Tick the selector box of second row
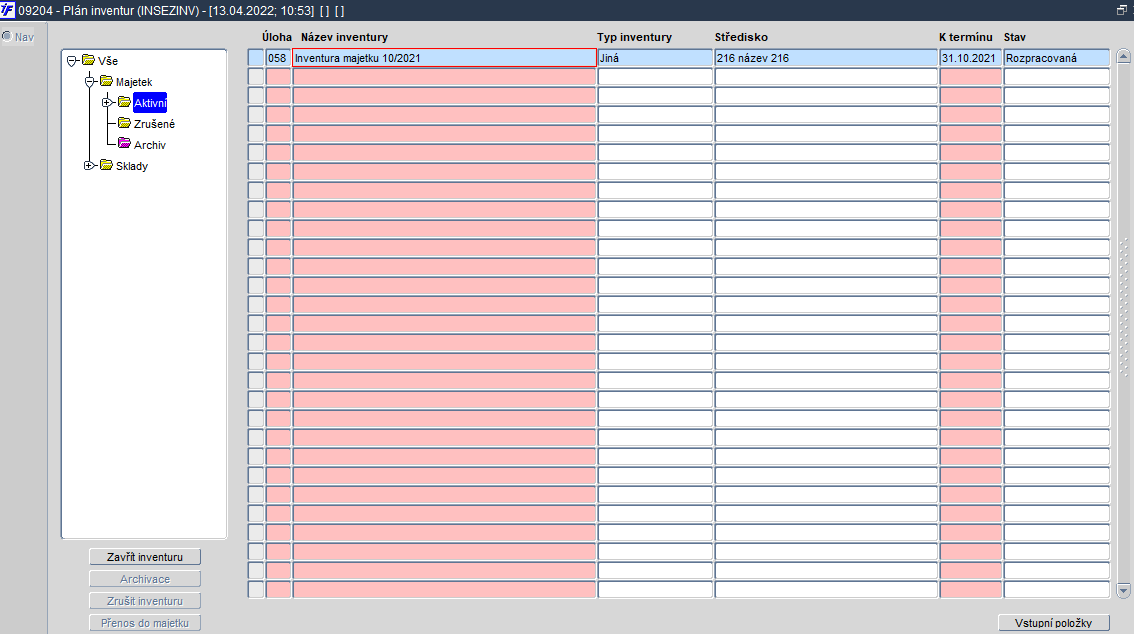The height and width of the screenshot is (634, 1134). (256, 77)
